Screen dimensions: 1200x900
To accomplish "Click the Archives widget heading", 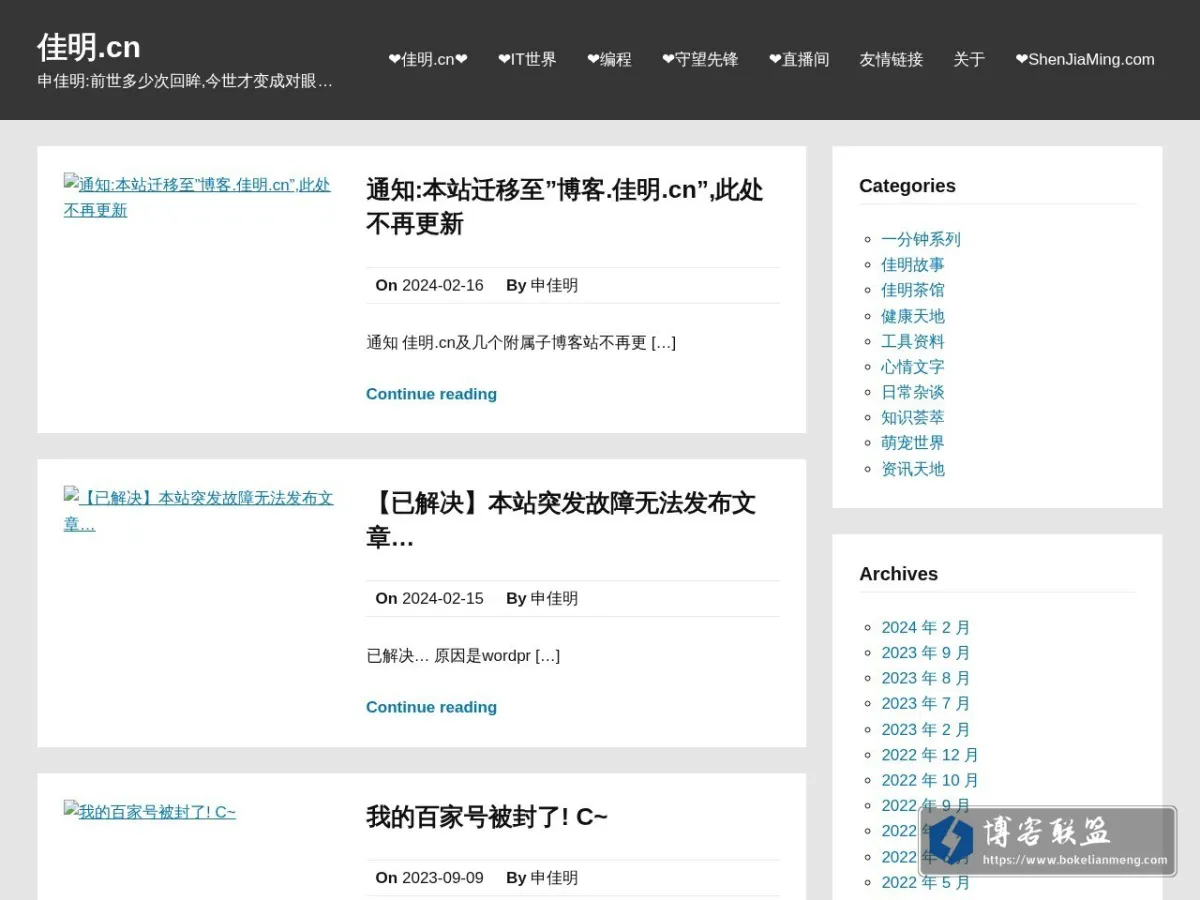I will 898,574.
